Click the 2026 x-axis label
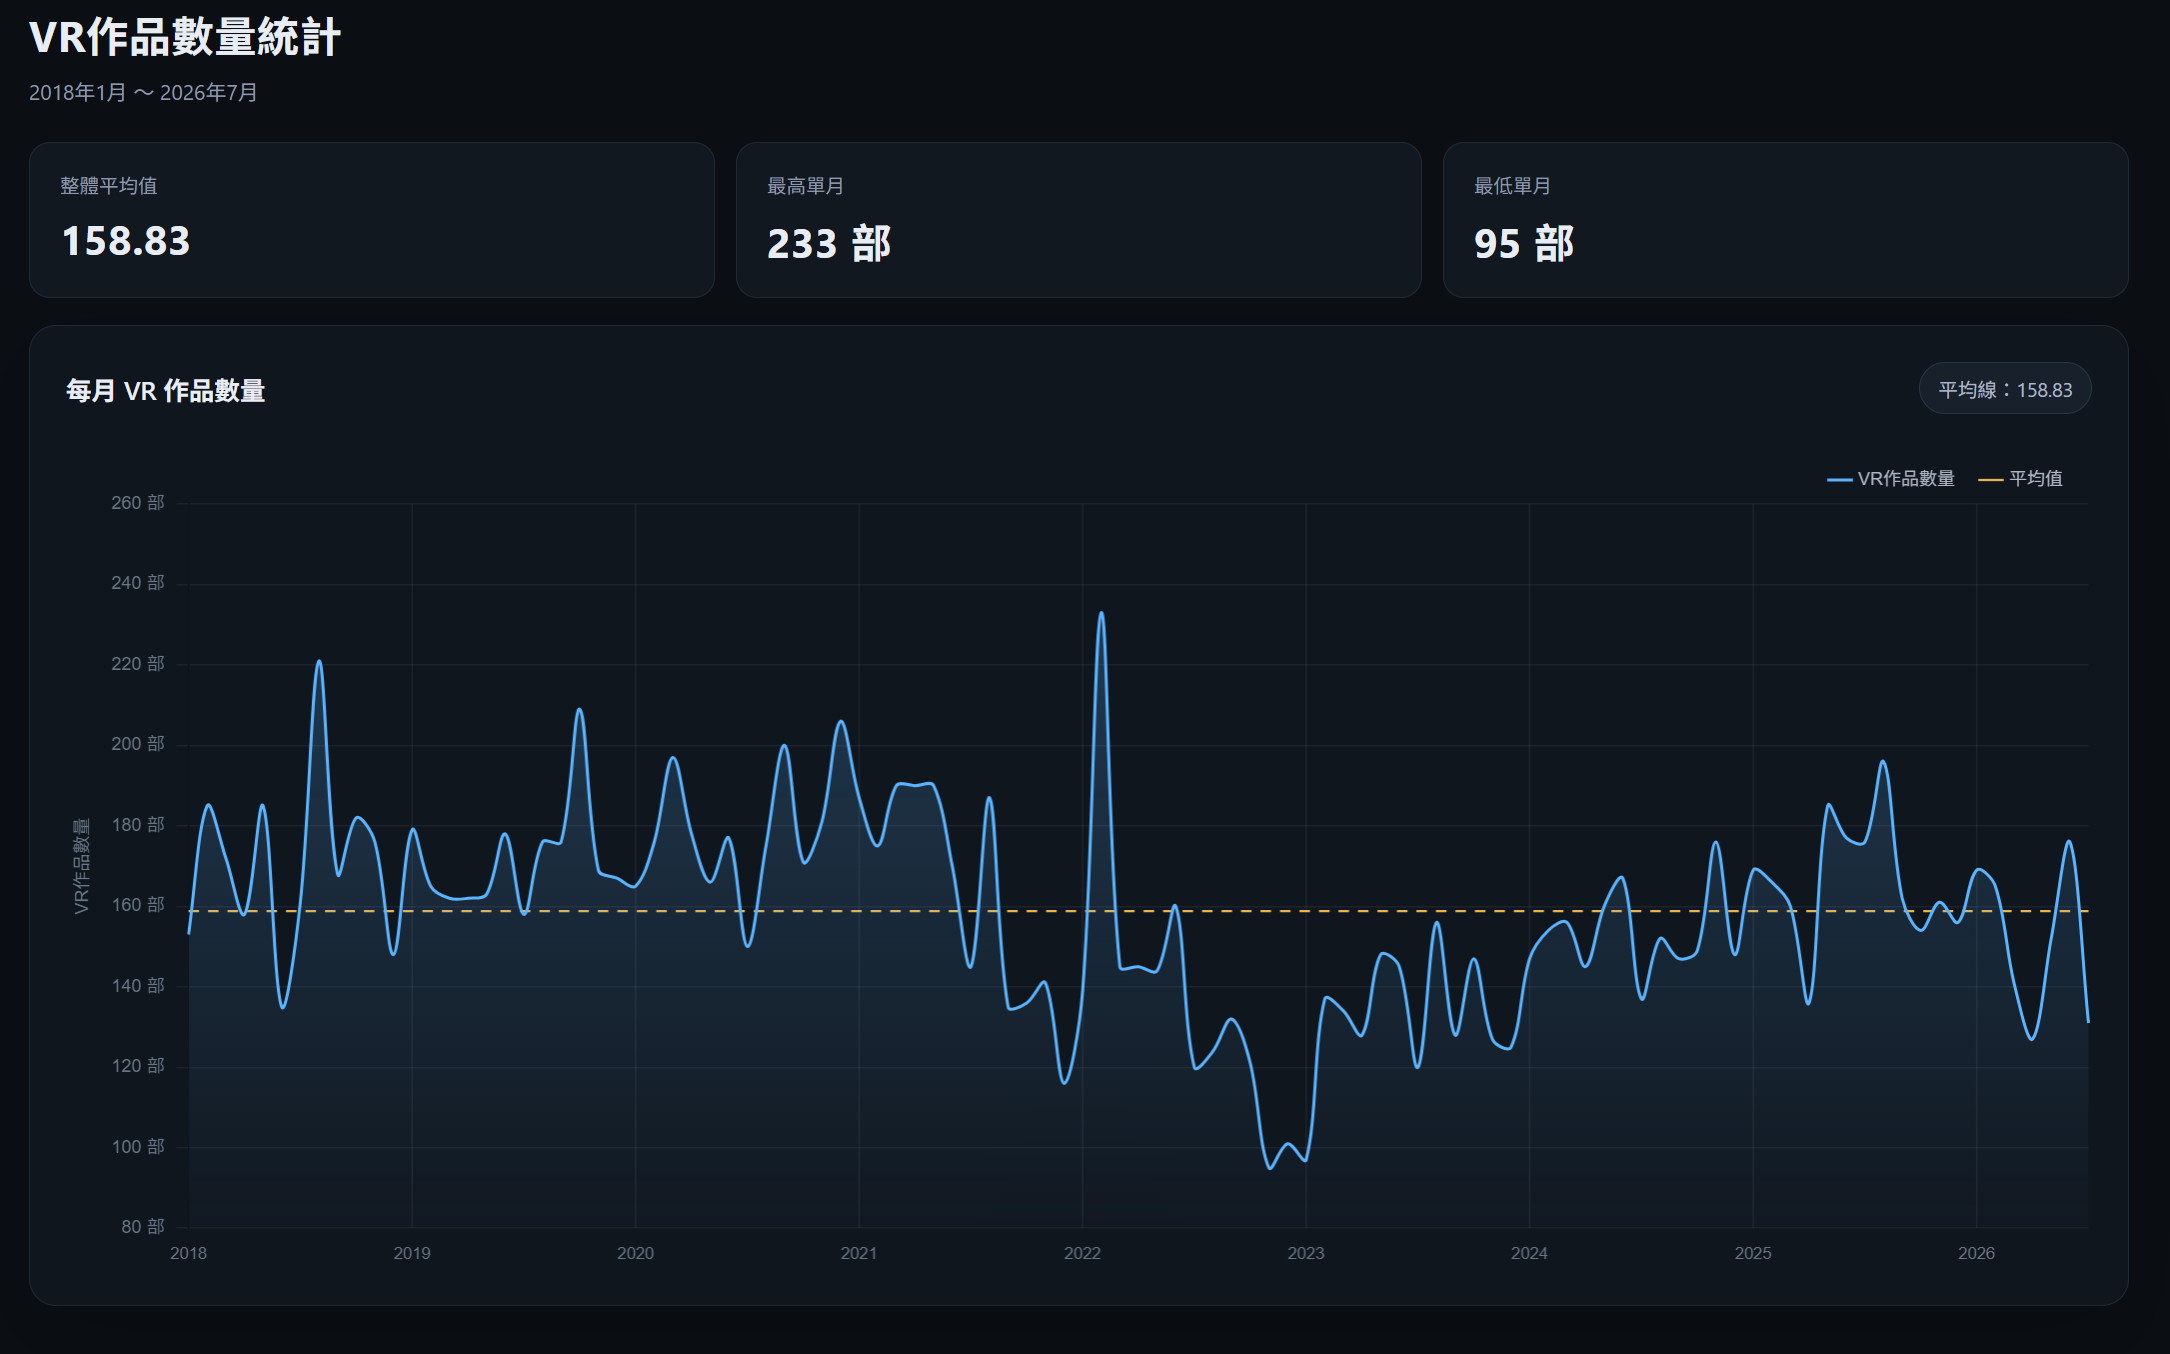Viewport: 2170px width, 1354px height. (1976, 1253)
